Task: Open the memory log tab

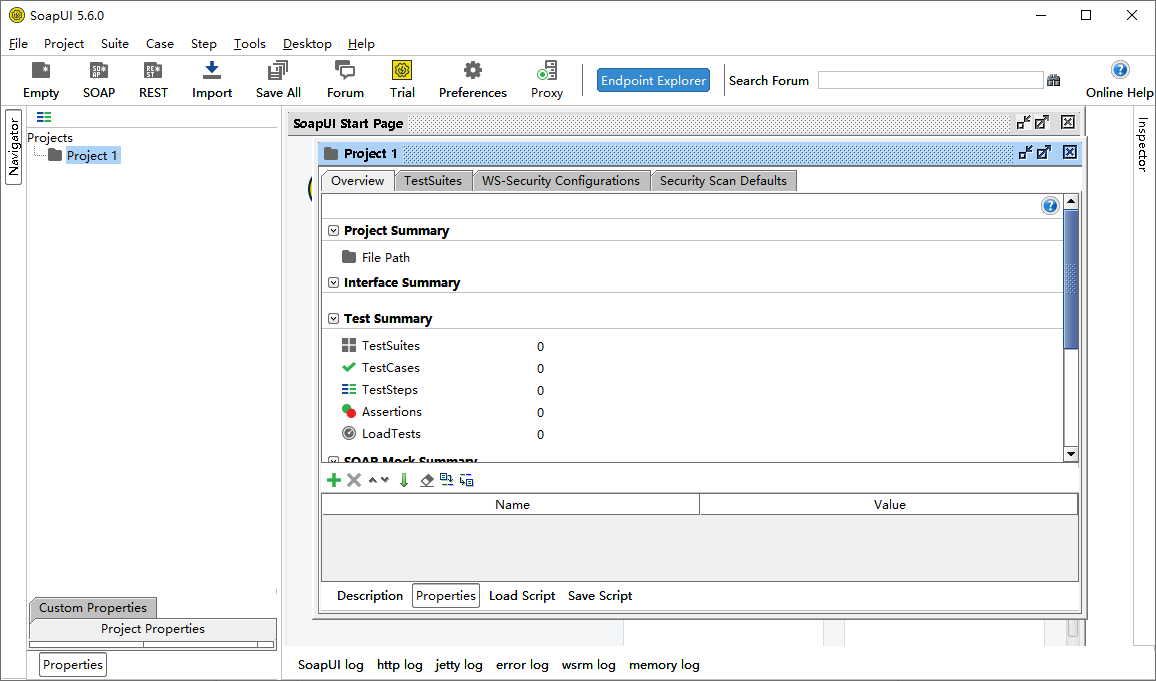Action: click(664, 665)
